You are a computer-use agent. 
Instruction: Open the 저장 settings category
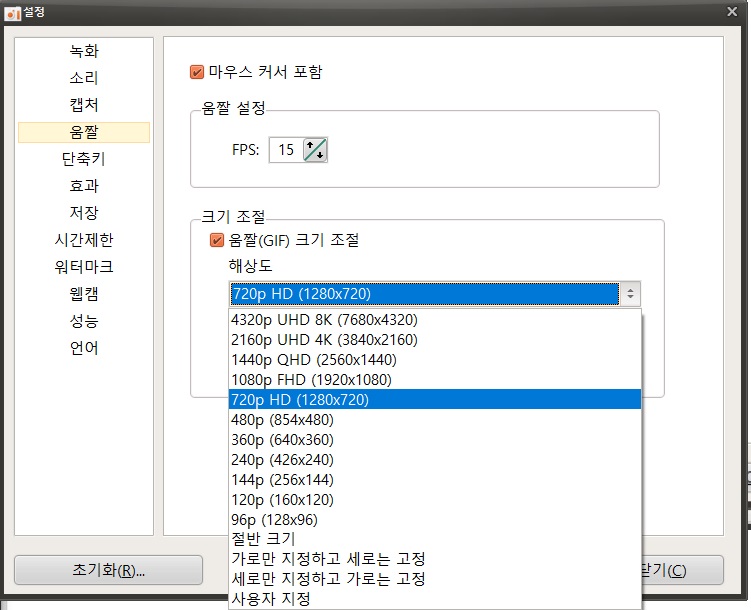[x=84, y=213]
